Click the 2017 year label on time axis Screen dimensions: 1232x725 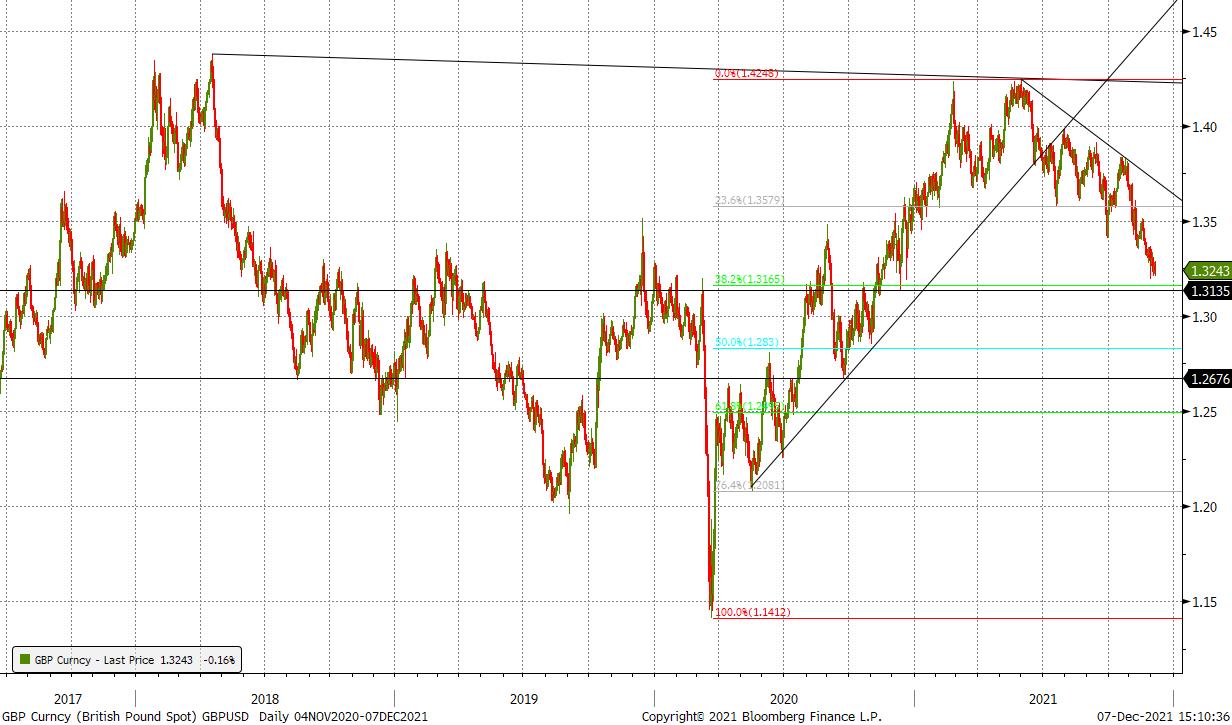click(67, 699)
